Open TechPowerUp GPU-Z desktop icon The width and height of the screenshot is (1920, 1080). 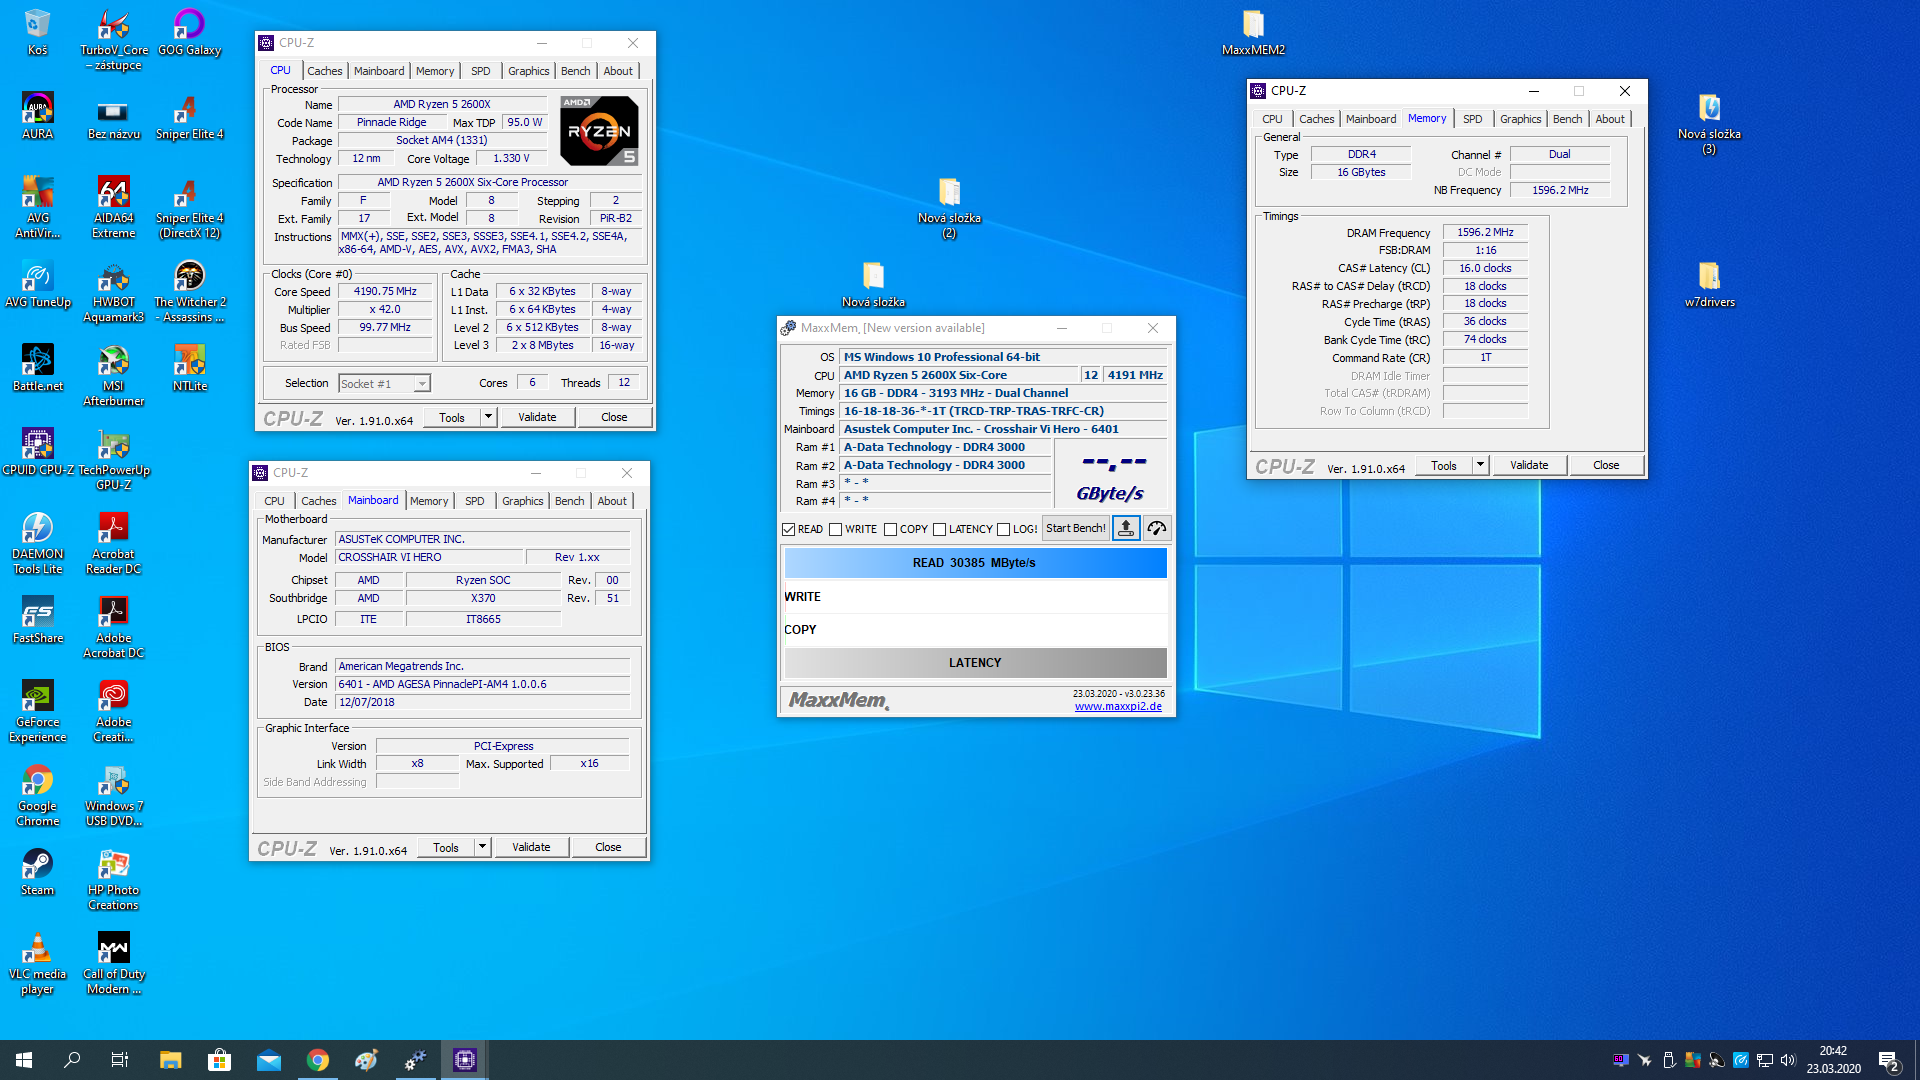pos(113,459)
